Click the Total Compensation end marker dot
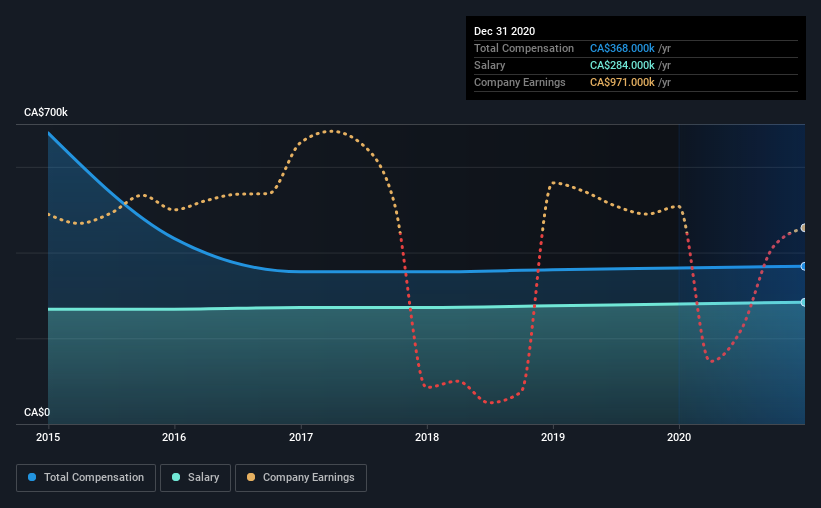Screen dimensions: 821x508 (x=803, y=267)
